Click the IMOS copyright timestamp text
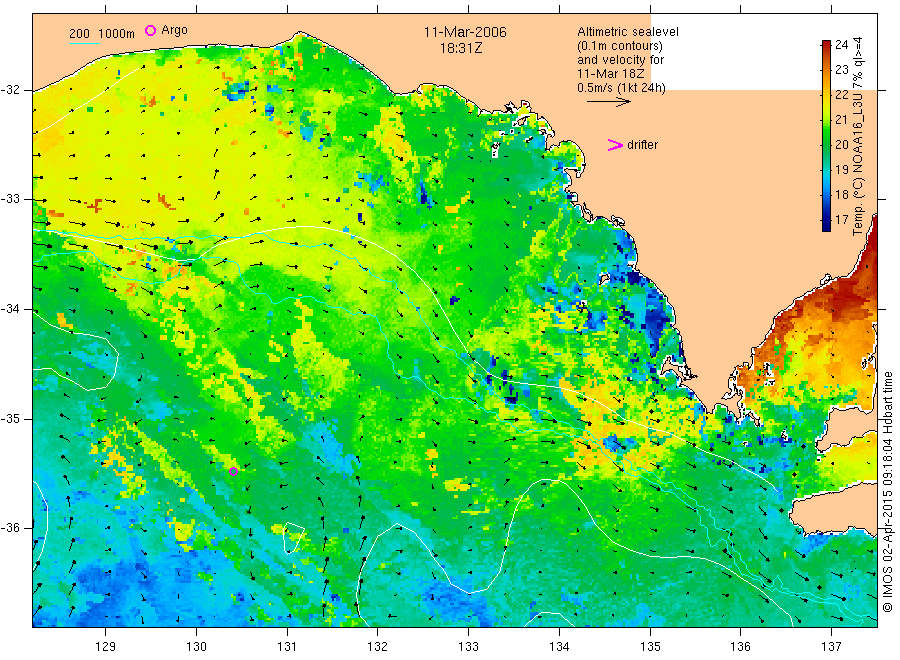Viewport: 900px width, 660px height. tap(887, 491)
